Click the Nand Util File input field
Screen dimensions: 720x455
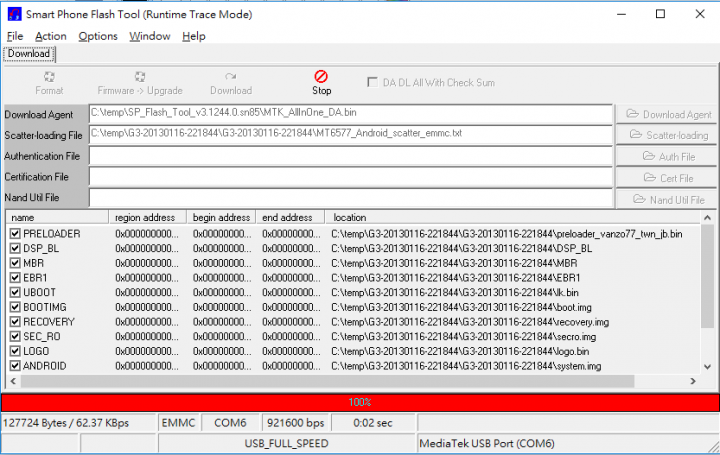click(x=351, y=198)
